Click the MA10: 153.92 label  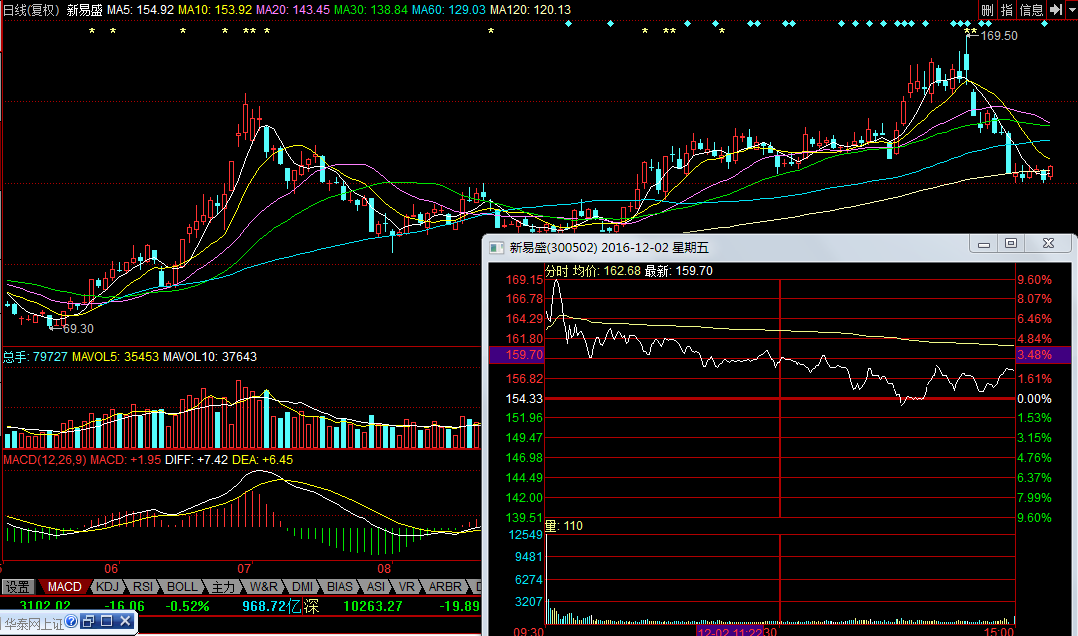214,10
